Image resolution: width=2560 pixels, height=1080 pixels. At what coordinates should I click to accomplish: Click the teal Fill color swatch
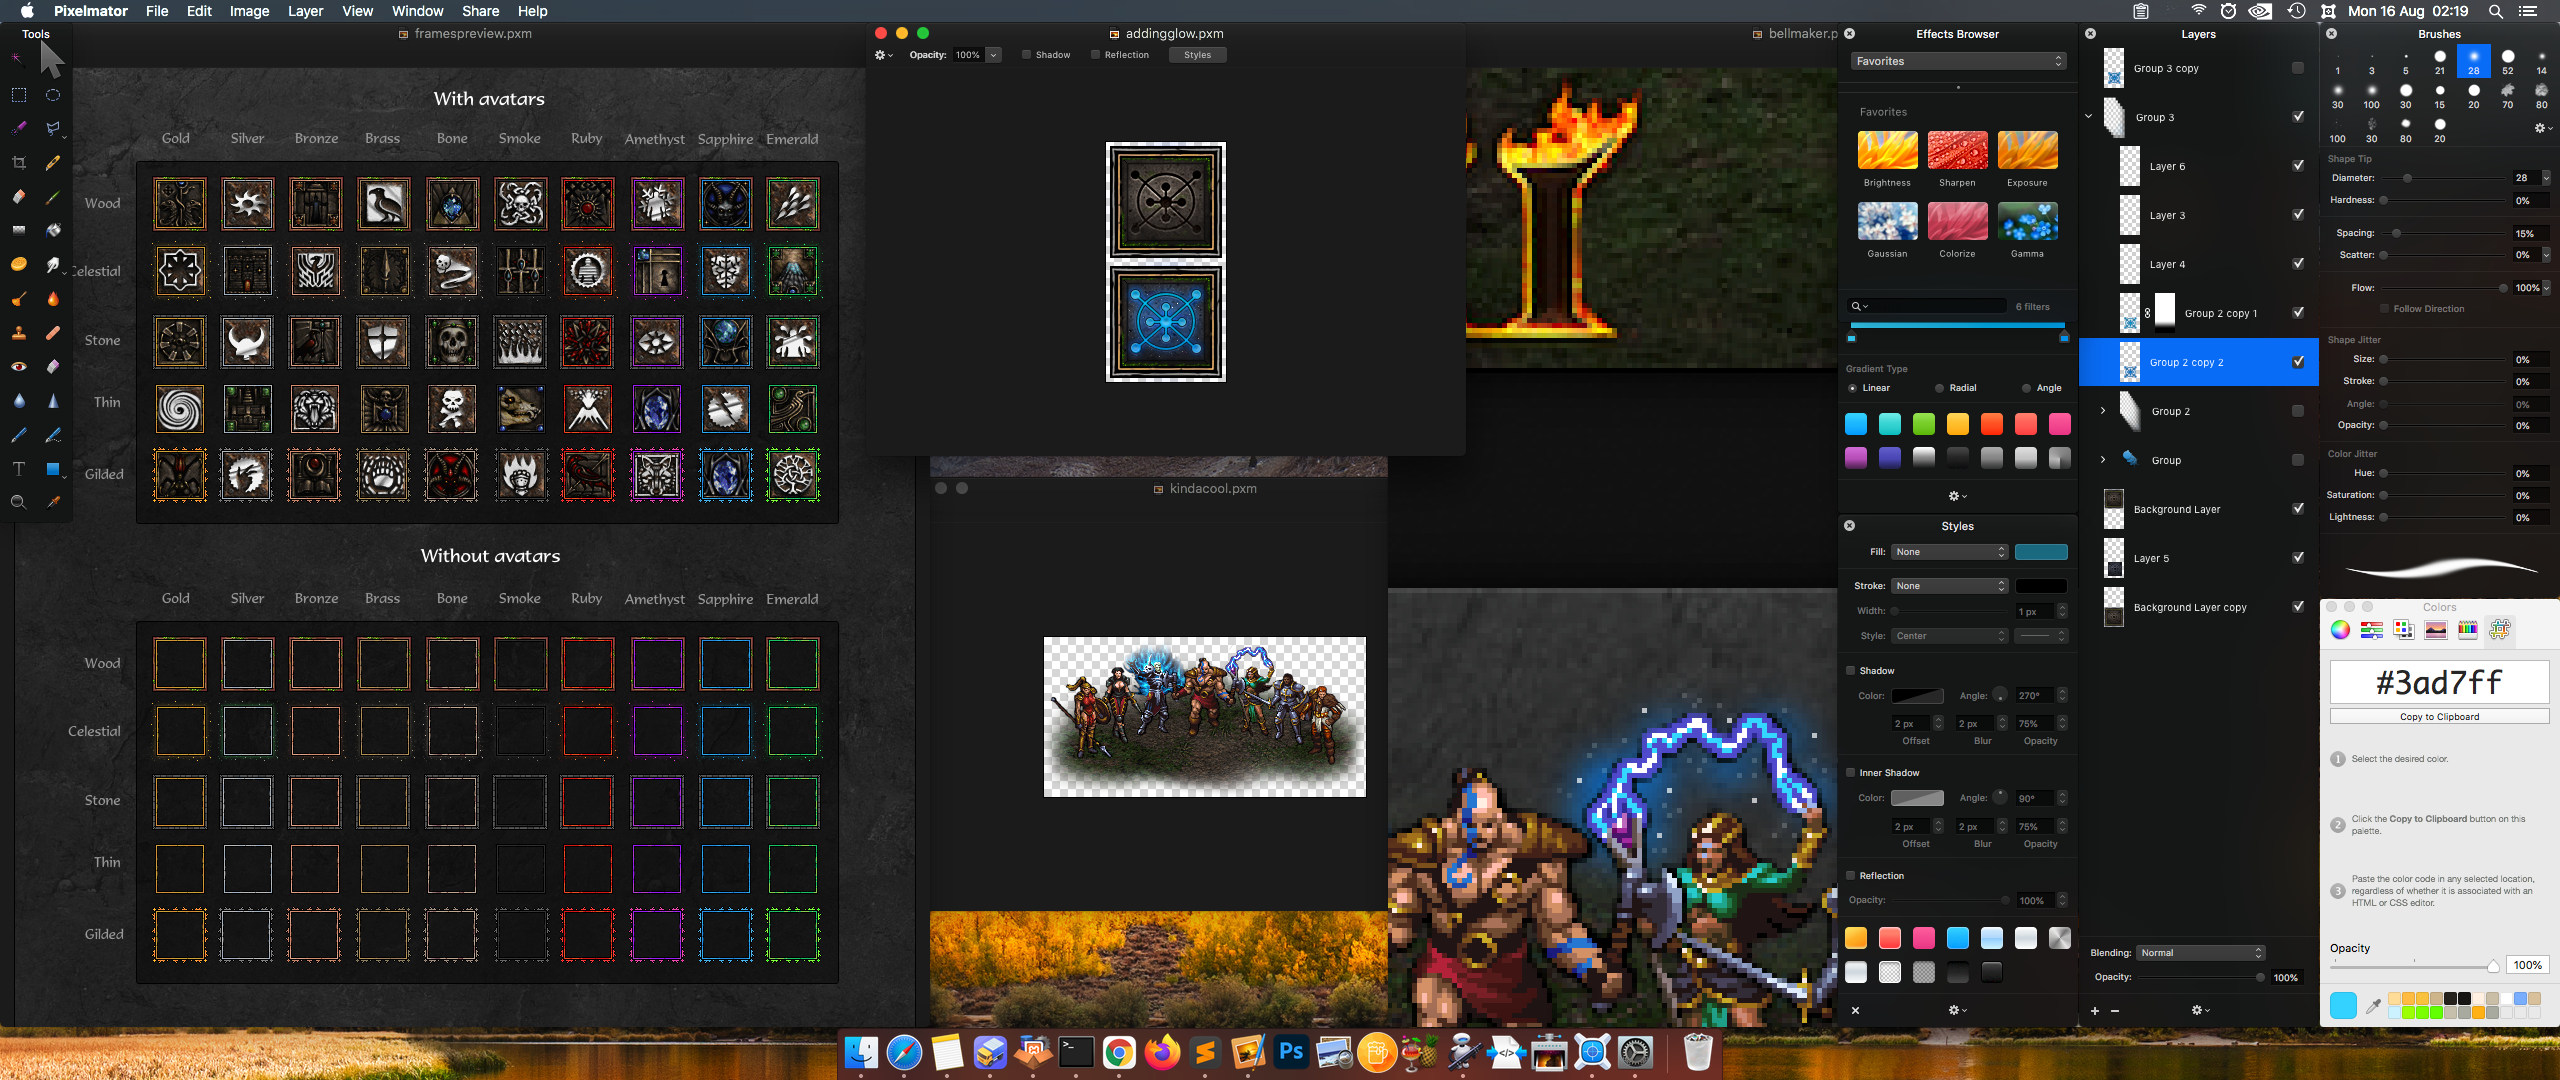(x=2041, y=552)
